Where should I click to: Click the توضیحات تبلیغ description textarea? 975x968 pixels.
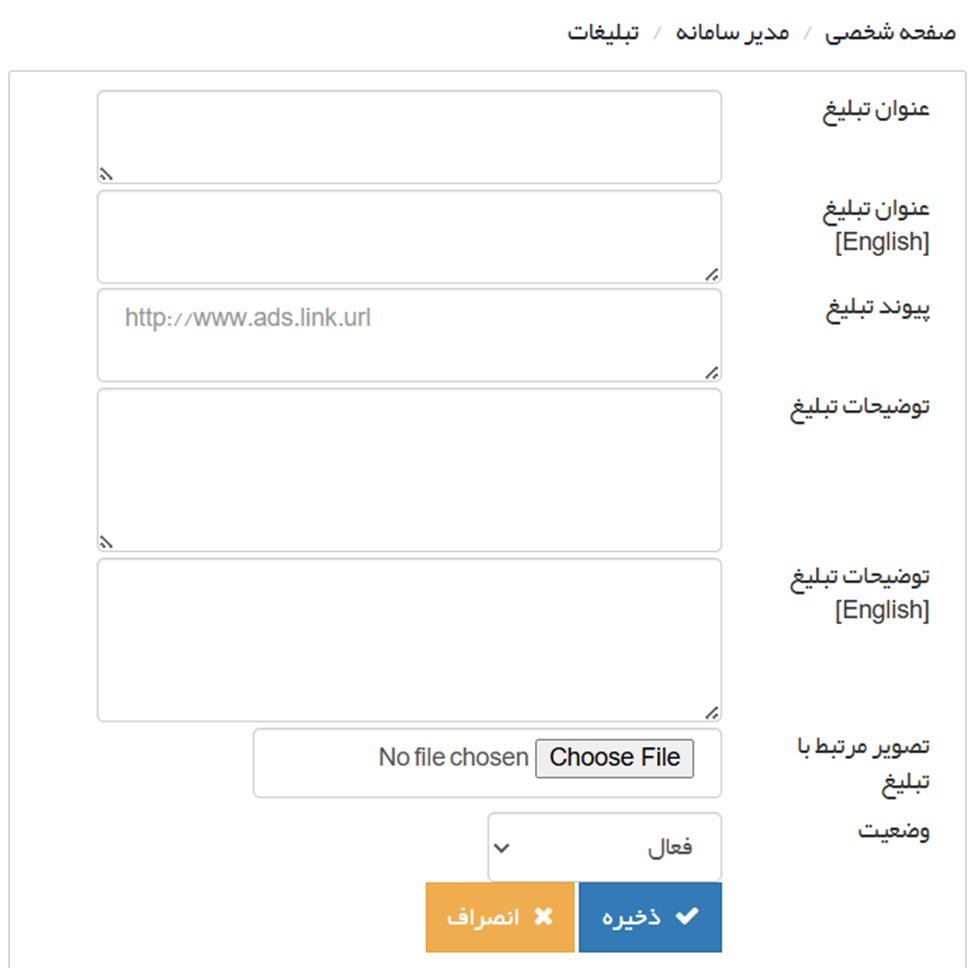pyautogui.click(x=409, y=469)
